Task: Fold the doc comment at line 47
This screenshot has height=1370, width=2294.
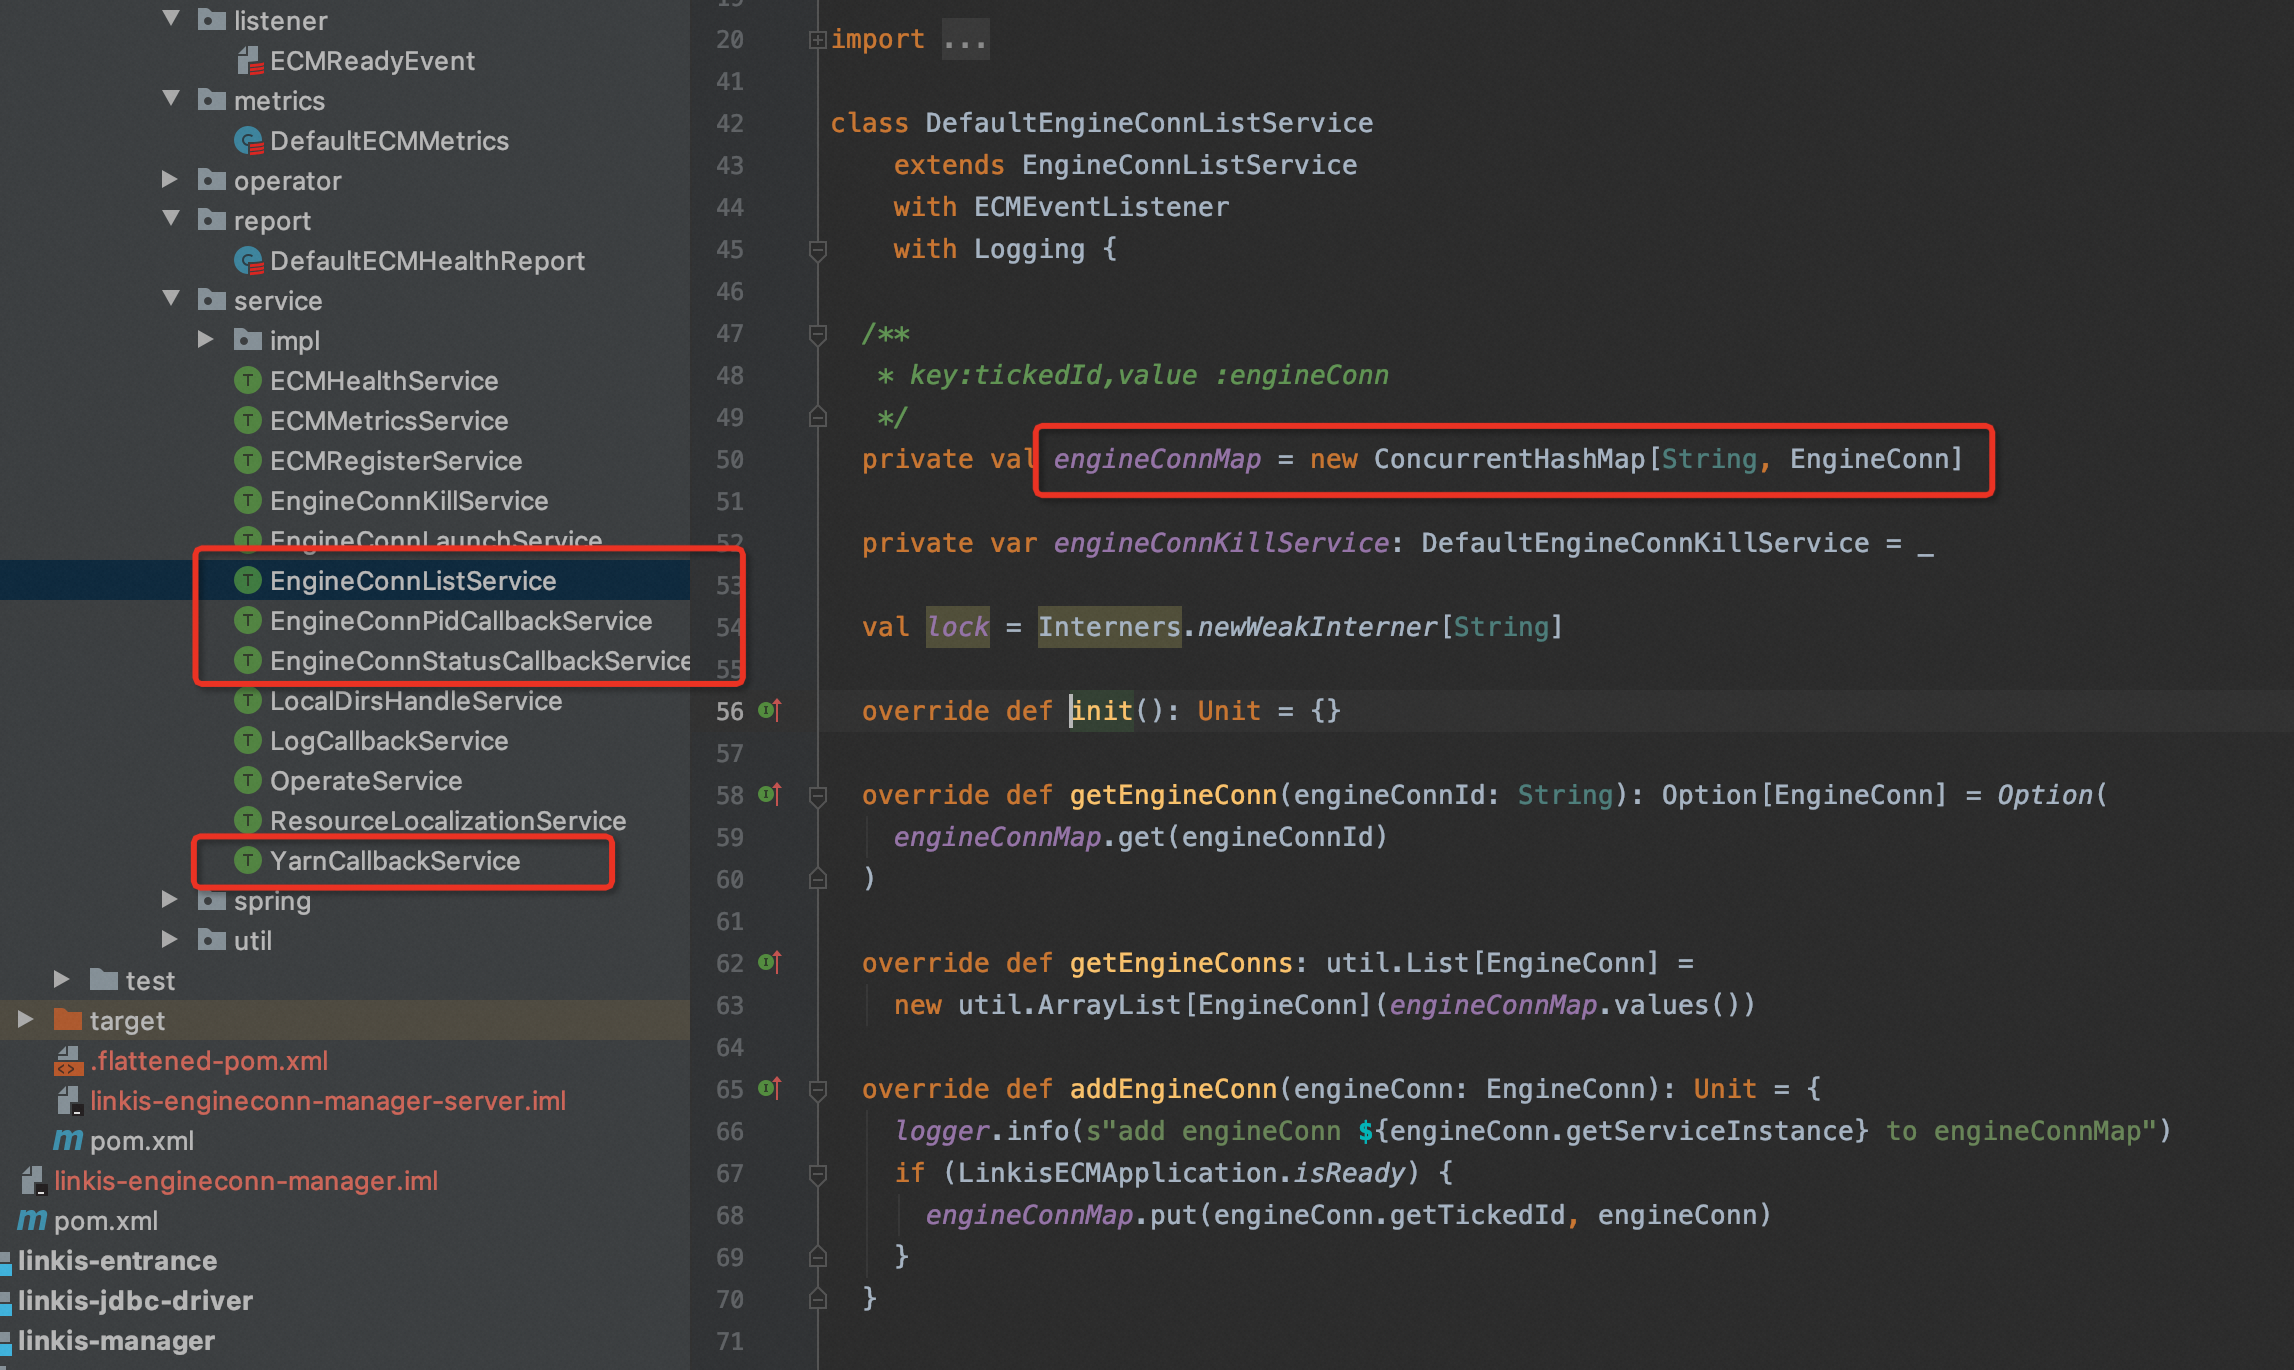Action: pos(817,333)
